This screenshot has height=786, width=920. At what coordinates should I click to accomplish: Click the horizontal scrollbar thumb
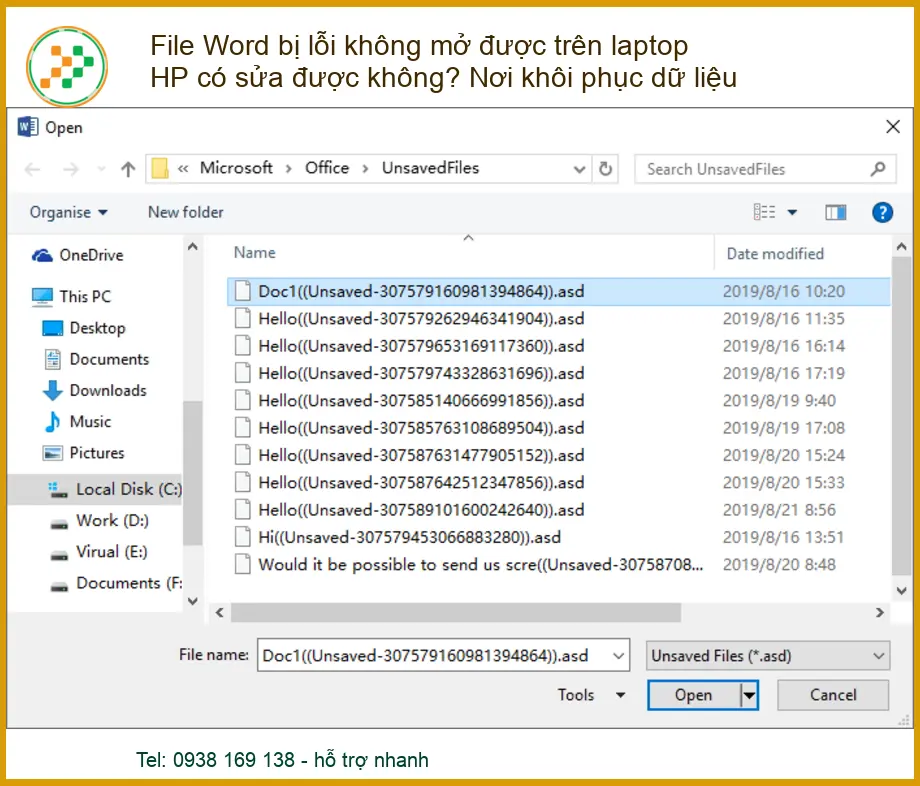tap(456, 613)
